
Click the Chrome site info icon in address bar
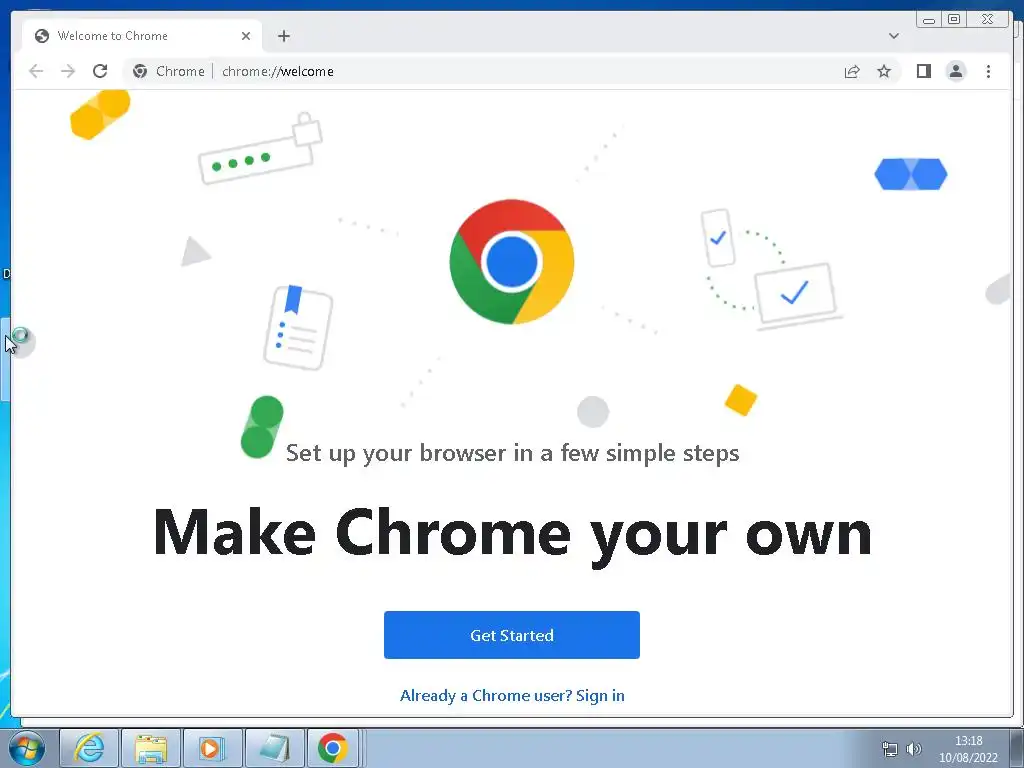140,71
